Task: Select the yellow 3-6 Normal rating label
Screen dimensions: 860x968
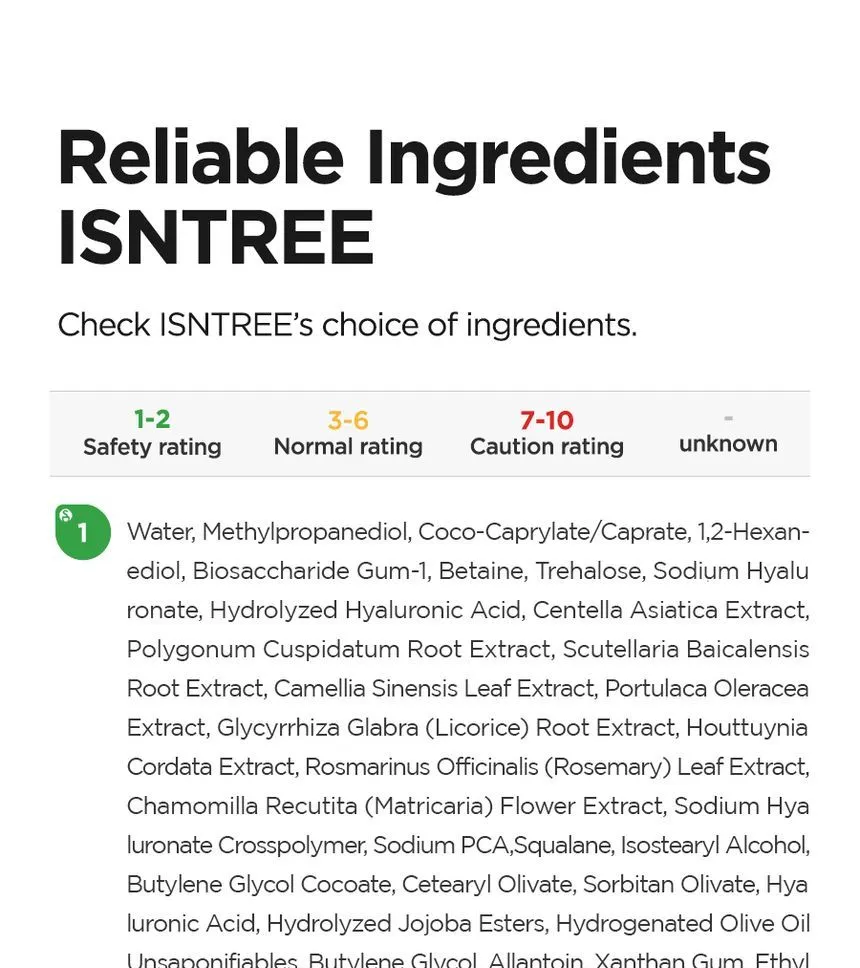Action: point(348,433)
